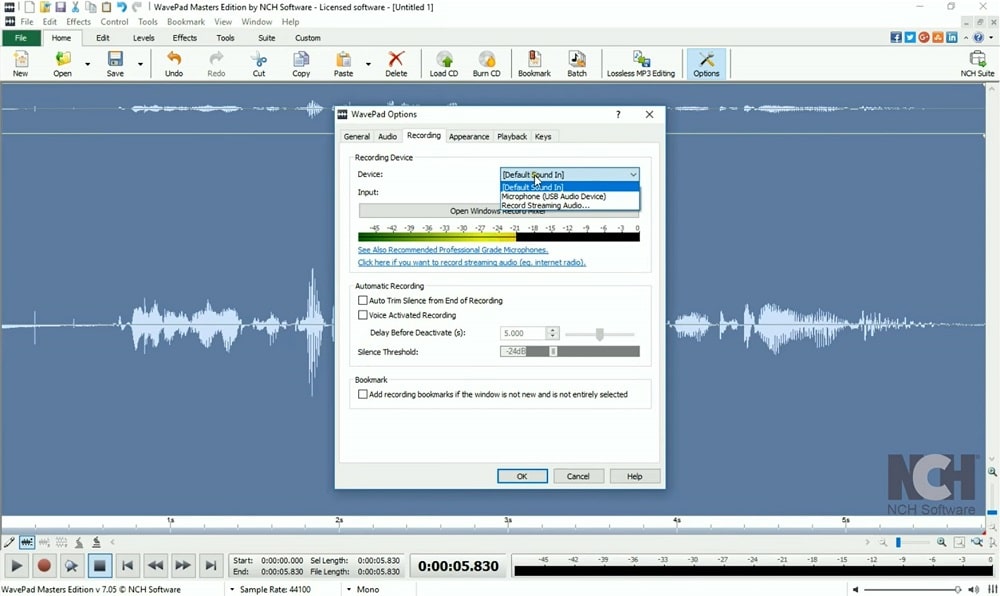Rewind the audio
Viewport: 1000px width, 596px height.
[x=155, y=565]
